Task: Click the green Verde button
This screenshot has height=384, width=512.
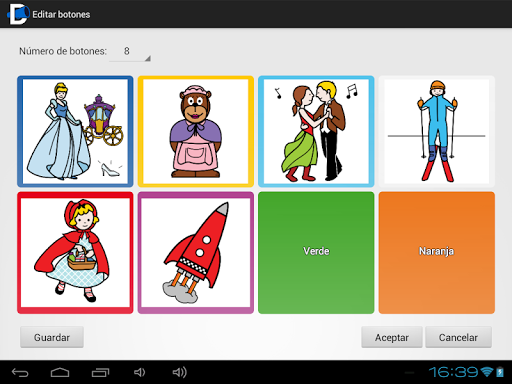Action: click(316, 253)
